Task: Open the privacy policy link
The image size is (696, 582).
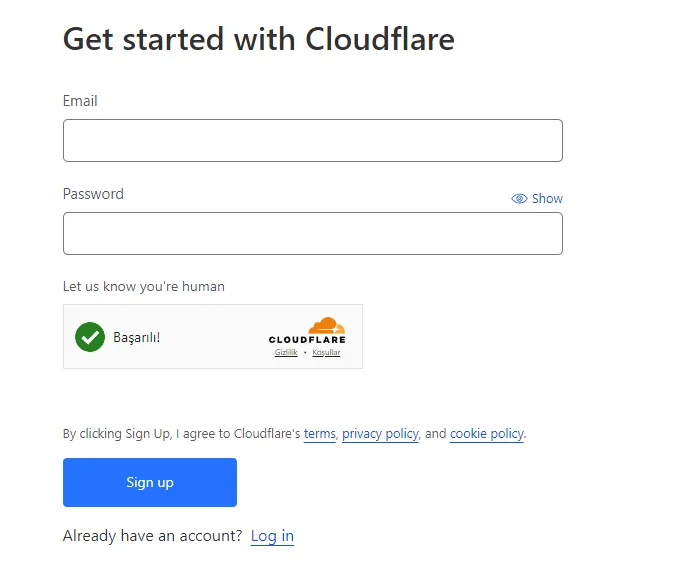Action: [380, 434]
